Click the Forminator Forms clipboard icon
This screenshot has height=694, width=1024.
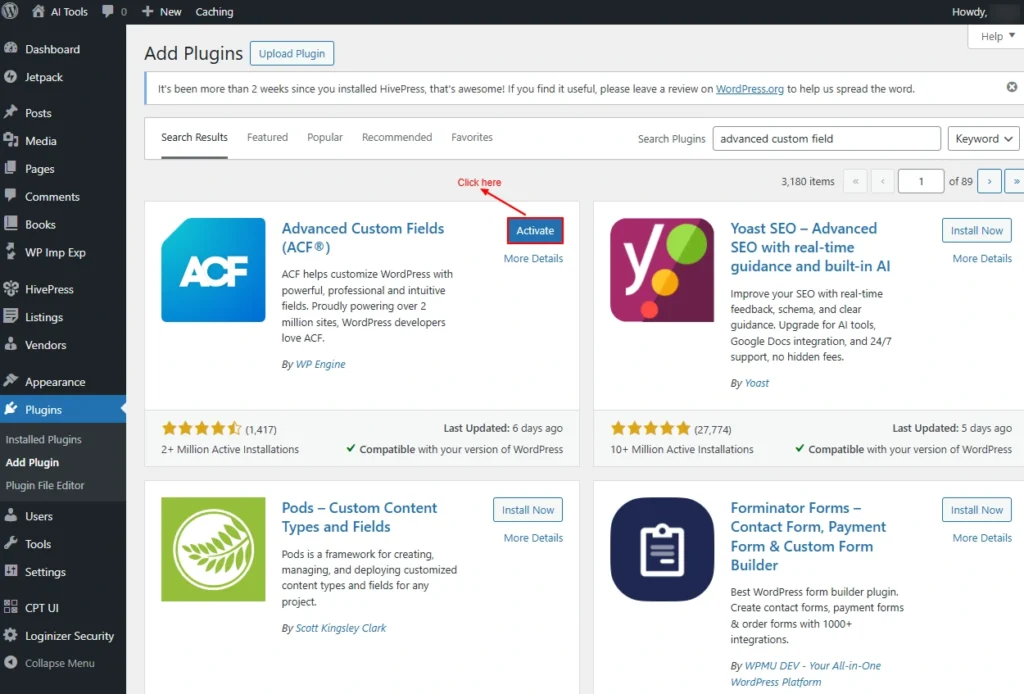[x=662, y=549]
